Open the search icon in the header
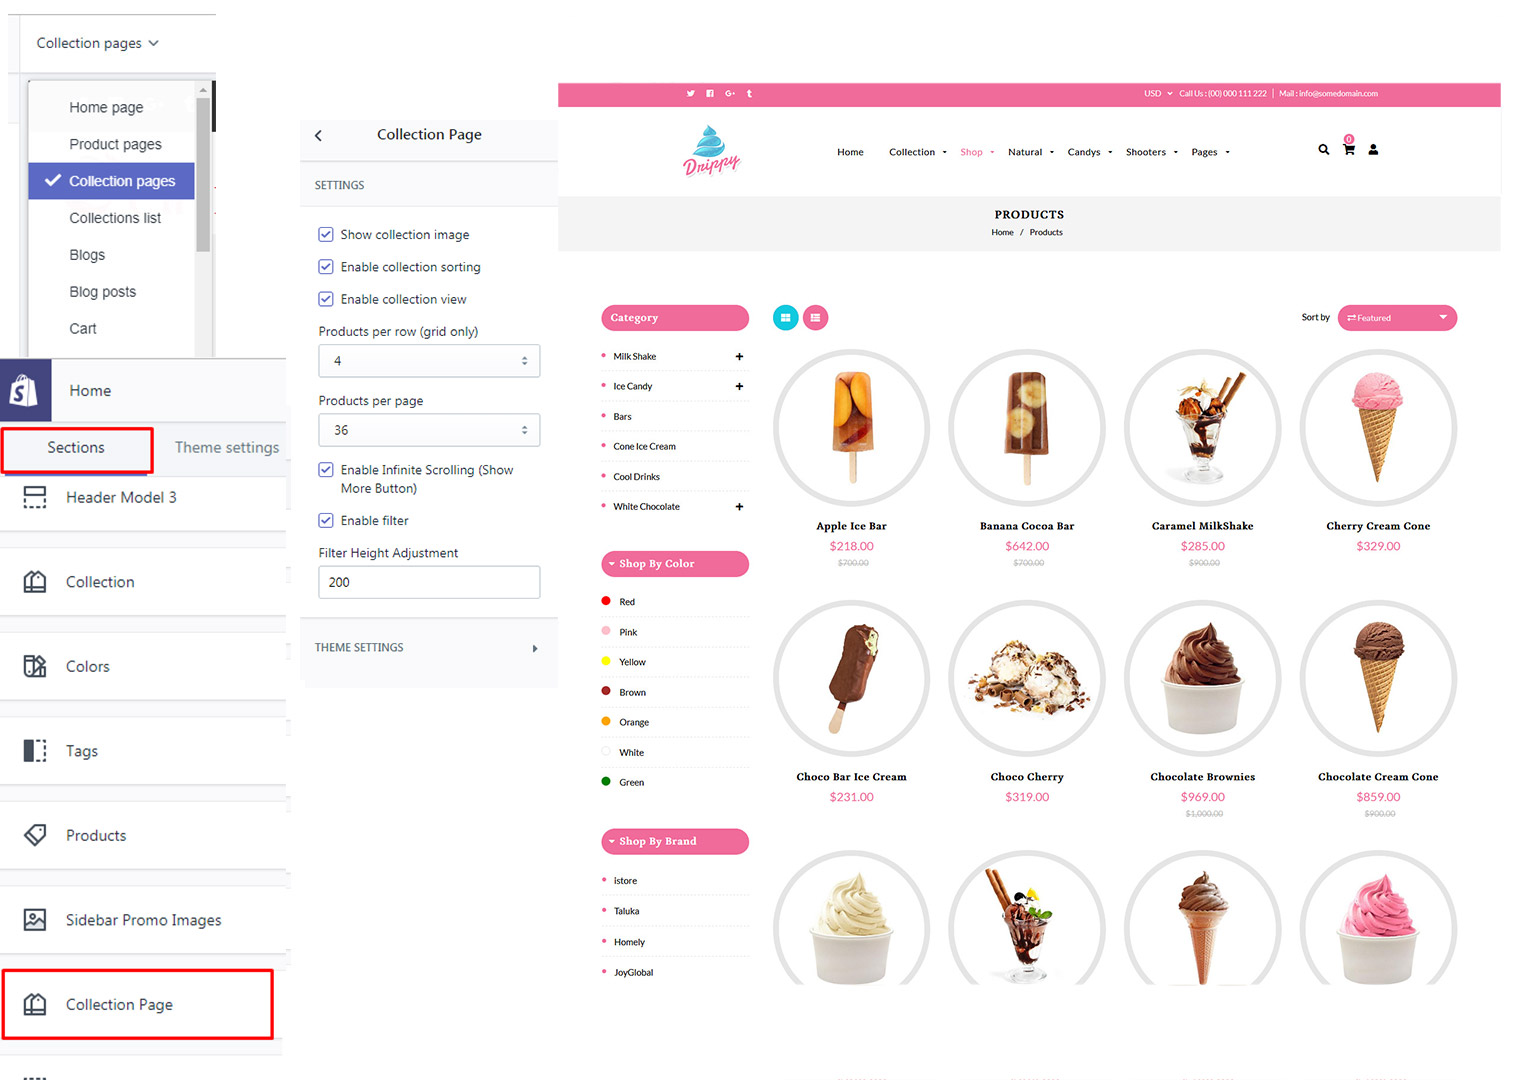 1324,150
